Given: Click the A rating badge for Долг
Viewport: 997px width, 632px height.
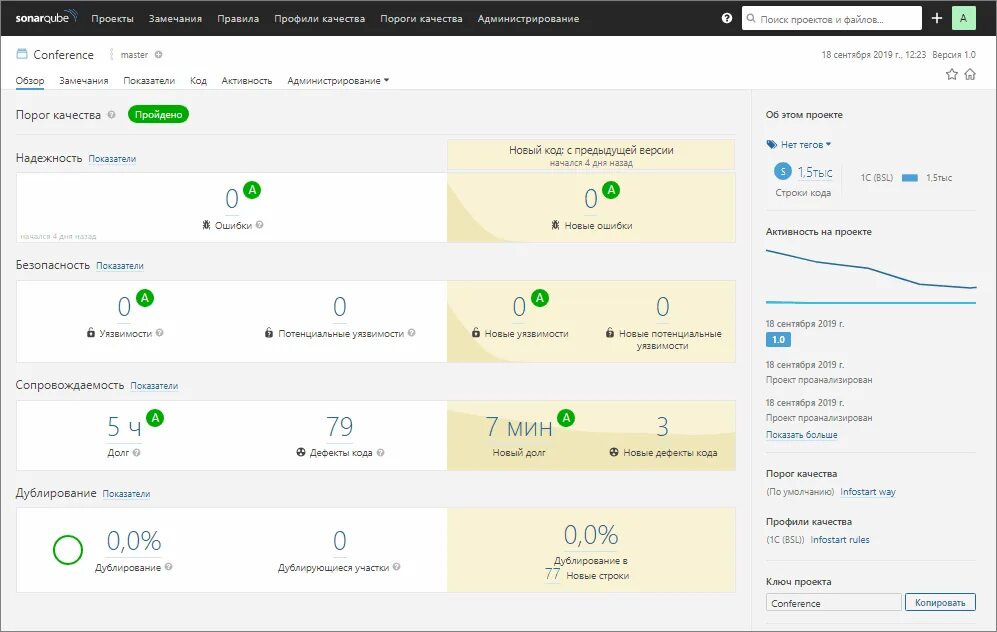Looking at the screenshot, I should [155, 418].
